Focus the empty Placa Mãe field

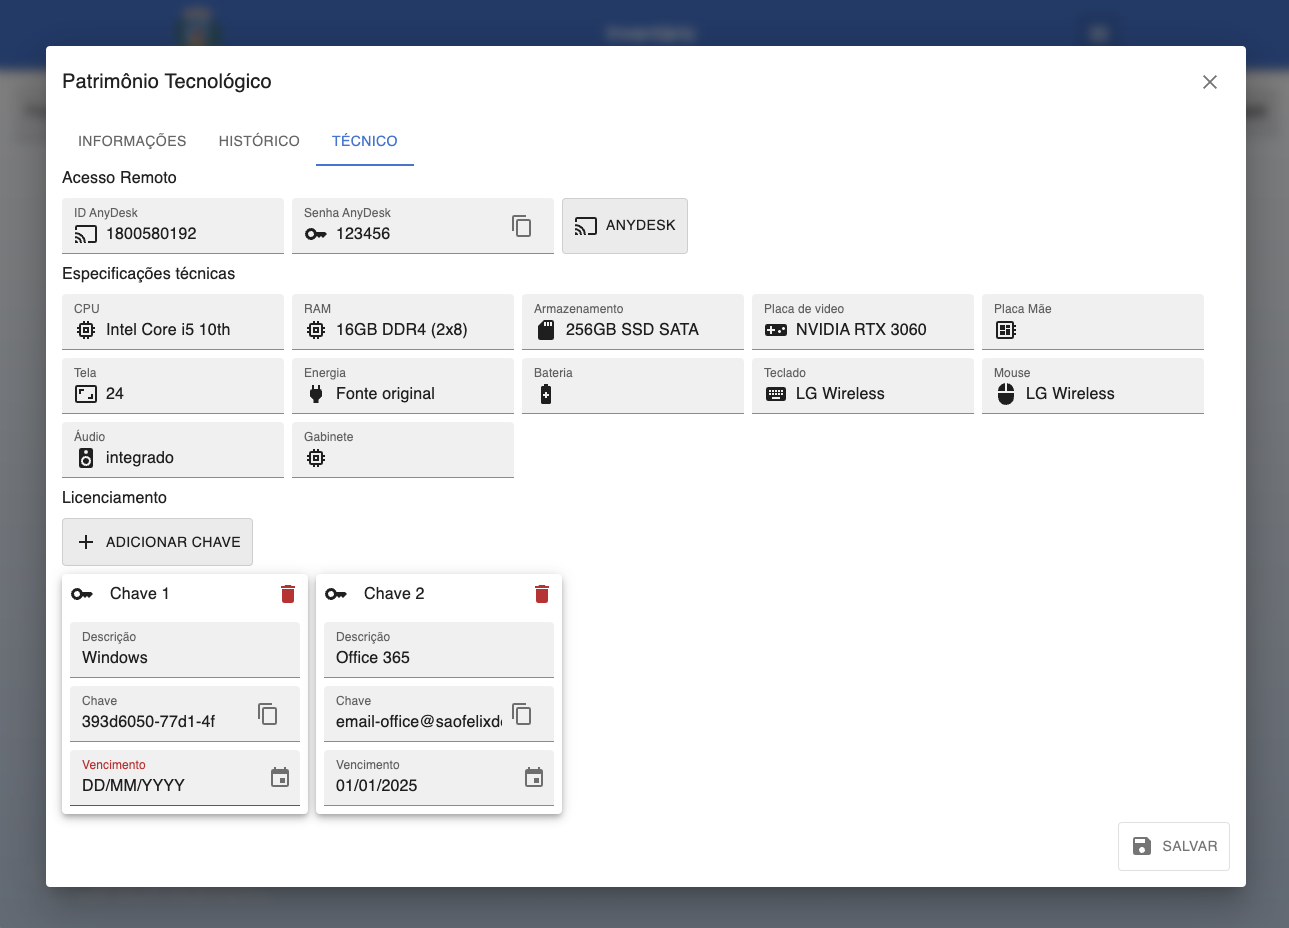click(x=1105, y=330)
